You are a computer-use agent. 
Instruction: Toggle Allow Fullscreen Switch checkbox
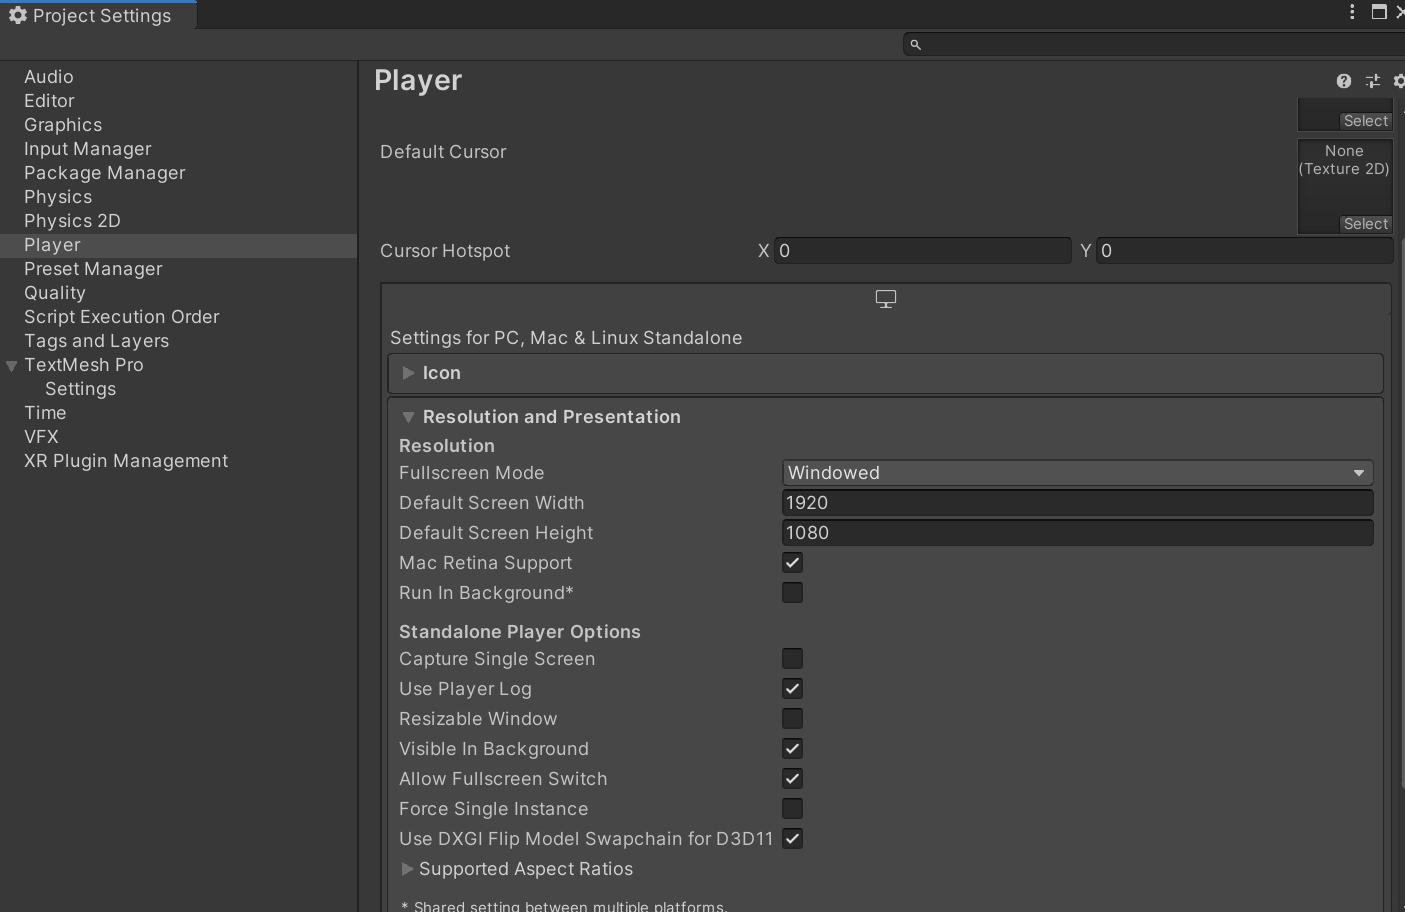792,779
